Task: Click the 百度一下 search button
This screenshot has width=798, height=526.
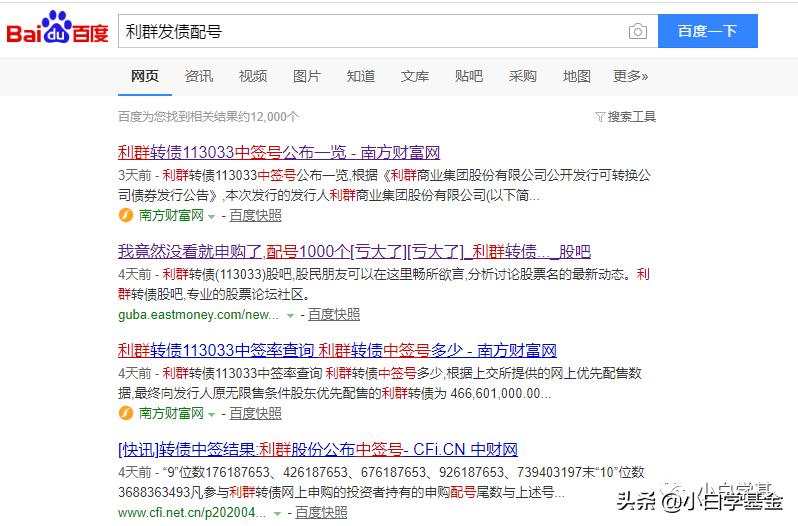Action: (x=707, y=31)
